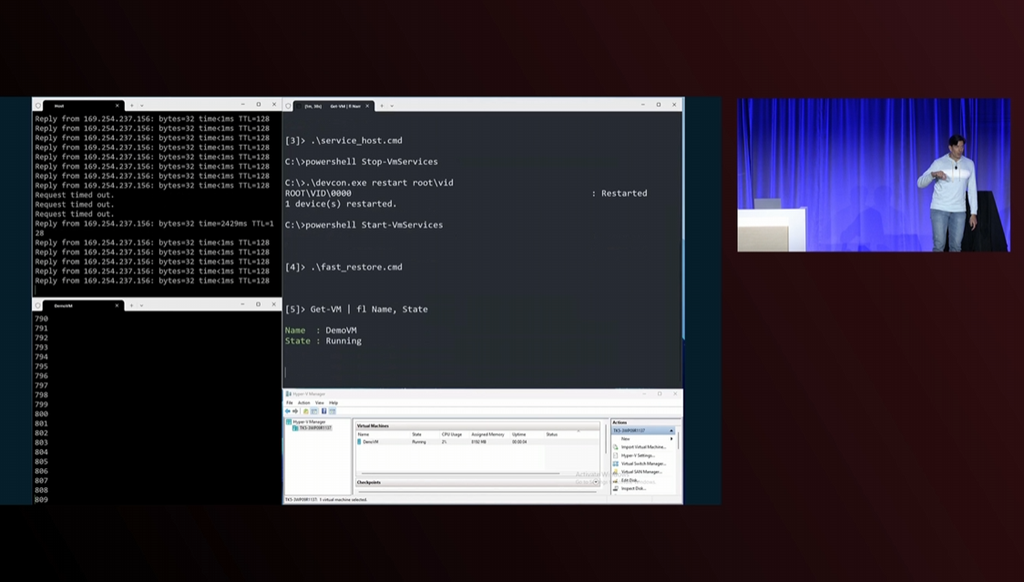The height and width of the screenshot is (582, 1024).
Task: Open the Action menu in Hyper-V Manager
Action: coord(303,403)
